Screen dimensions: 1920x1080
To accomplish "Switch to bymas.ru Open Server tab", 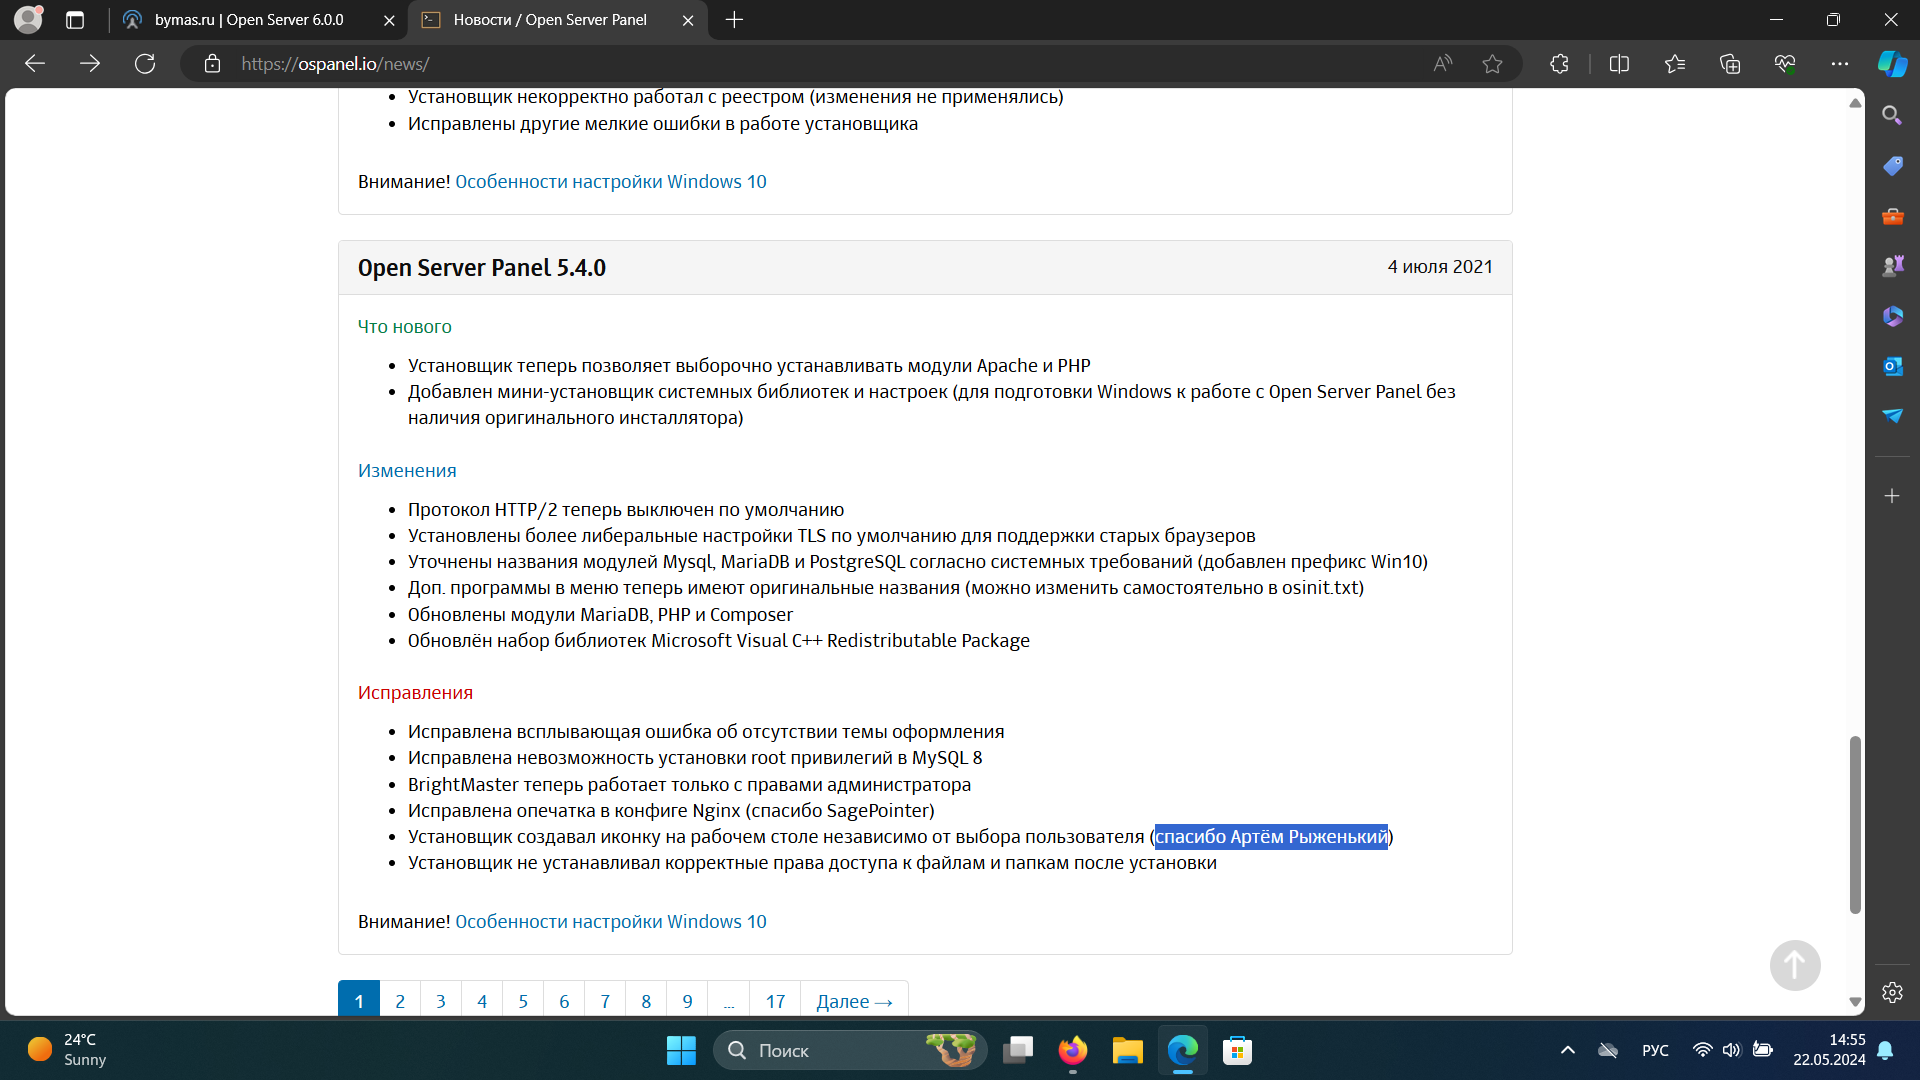I will click(x=250, y=20).
